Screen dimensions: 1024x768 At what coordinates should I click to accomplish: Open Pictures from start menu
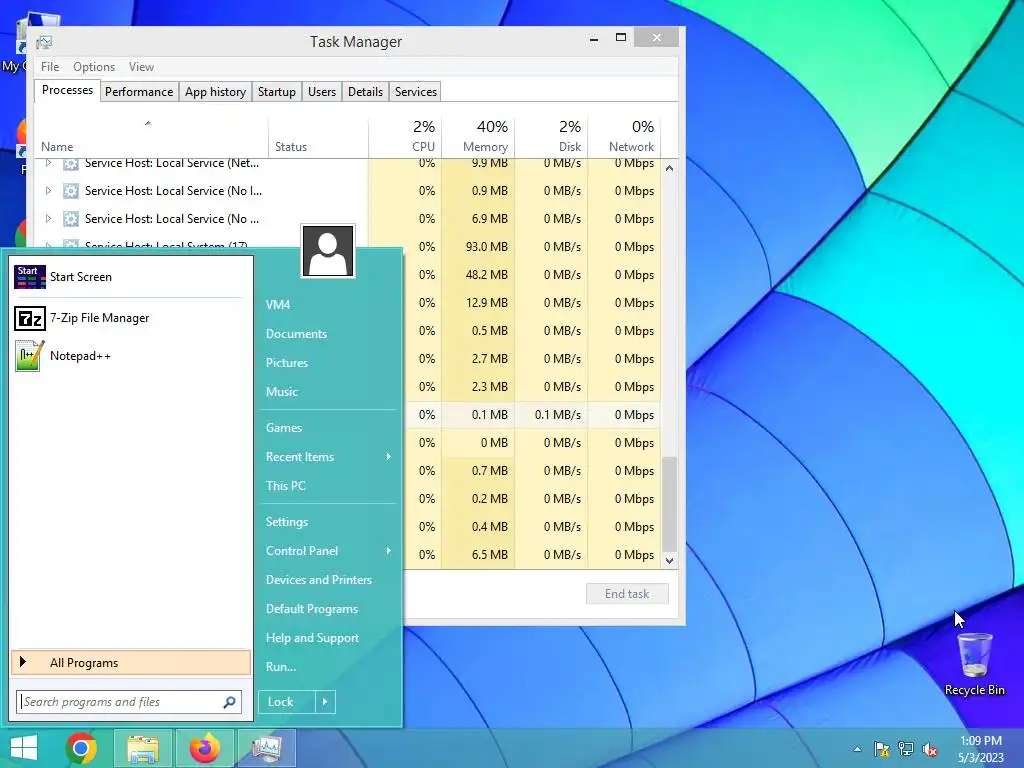pos(287,362)
